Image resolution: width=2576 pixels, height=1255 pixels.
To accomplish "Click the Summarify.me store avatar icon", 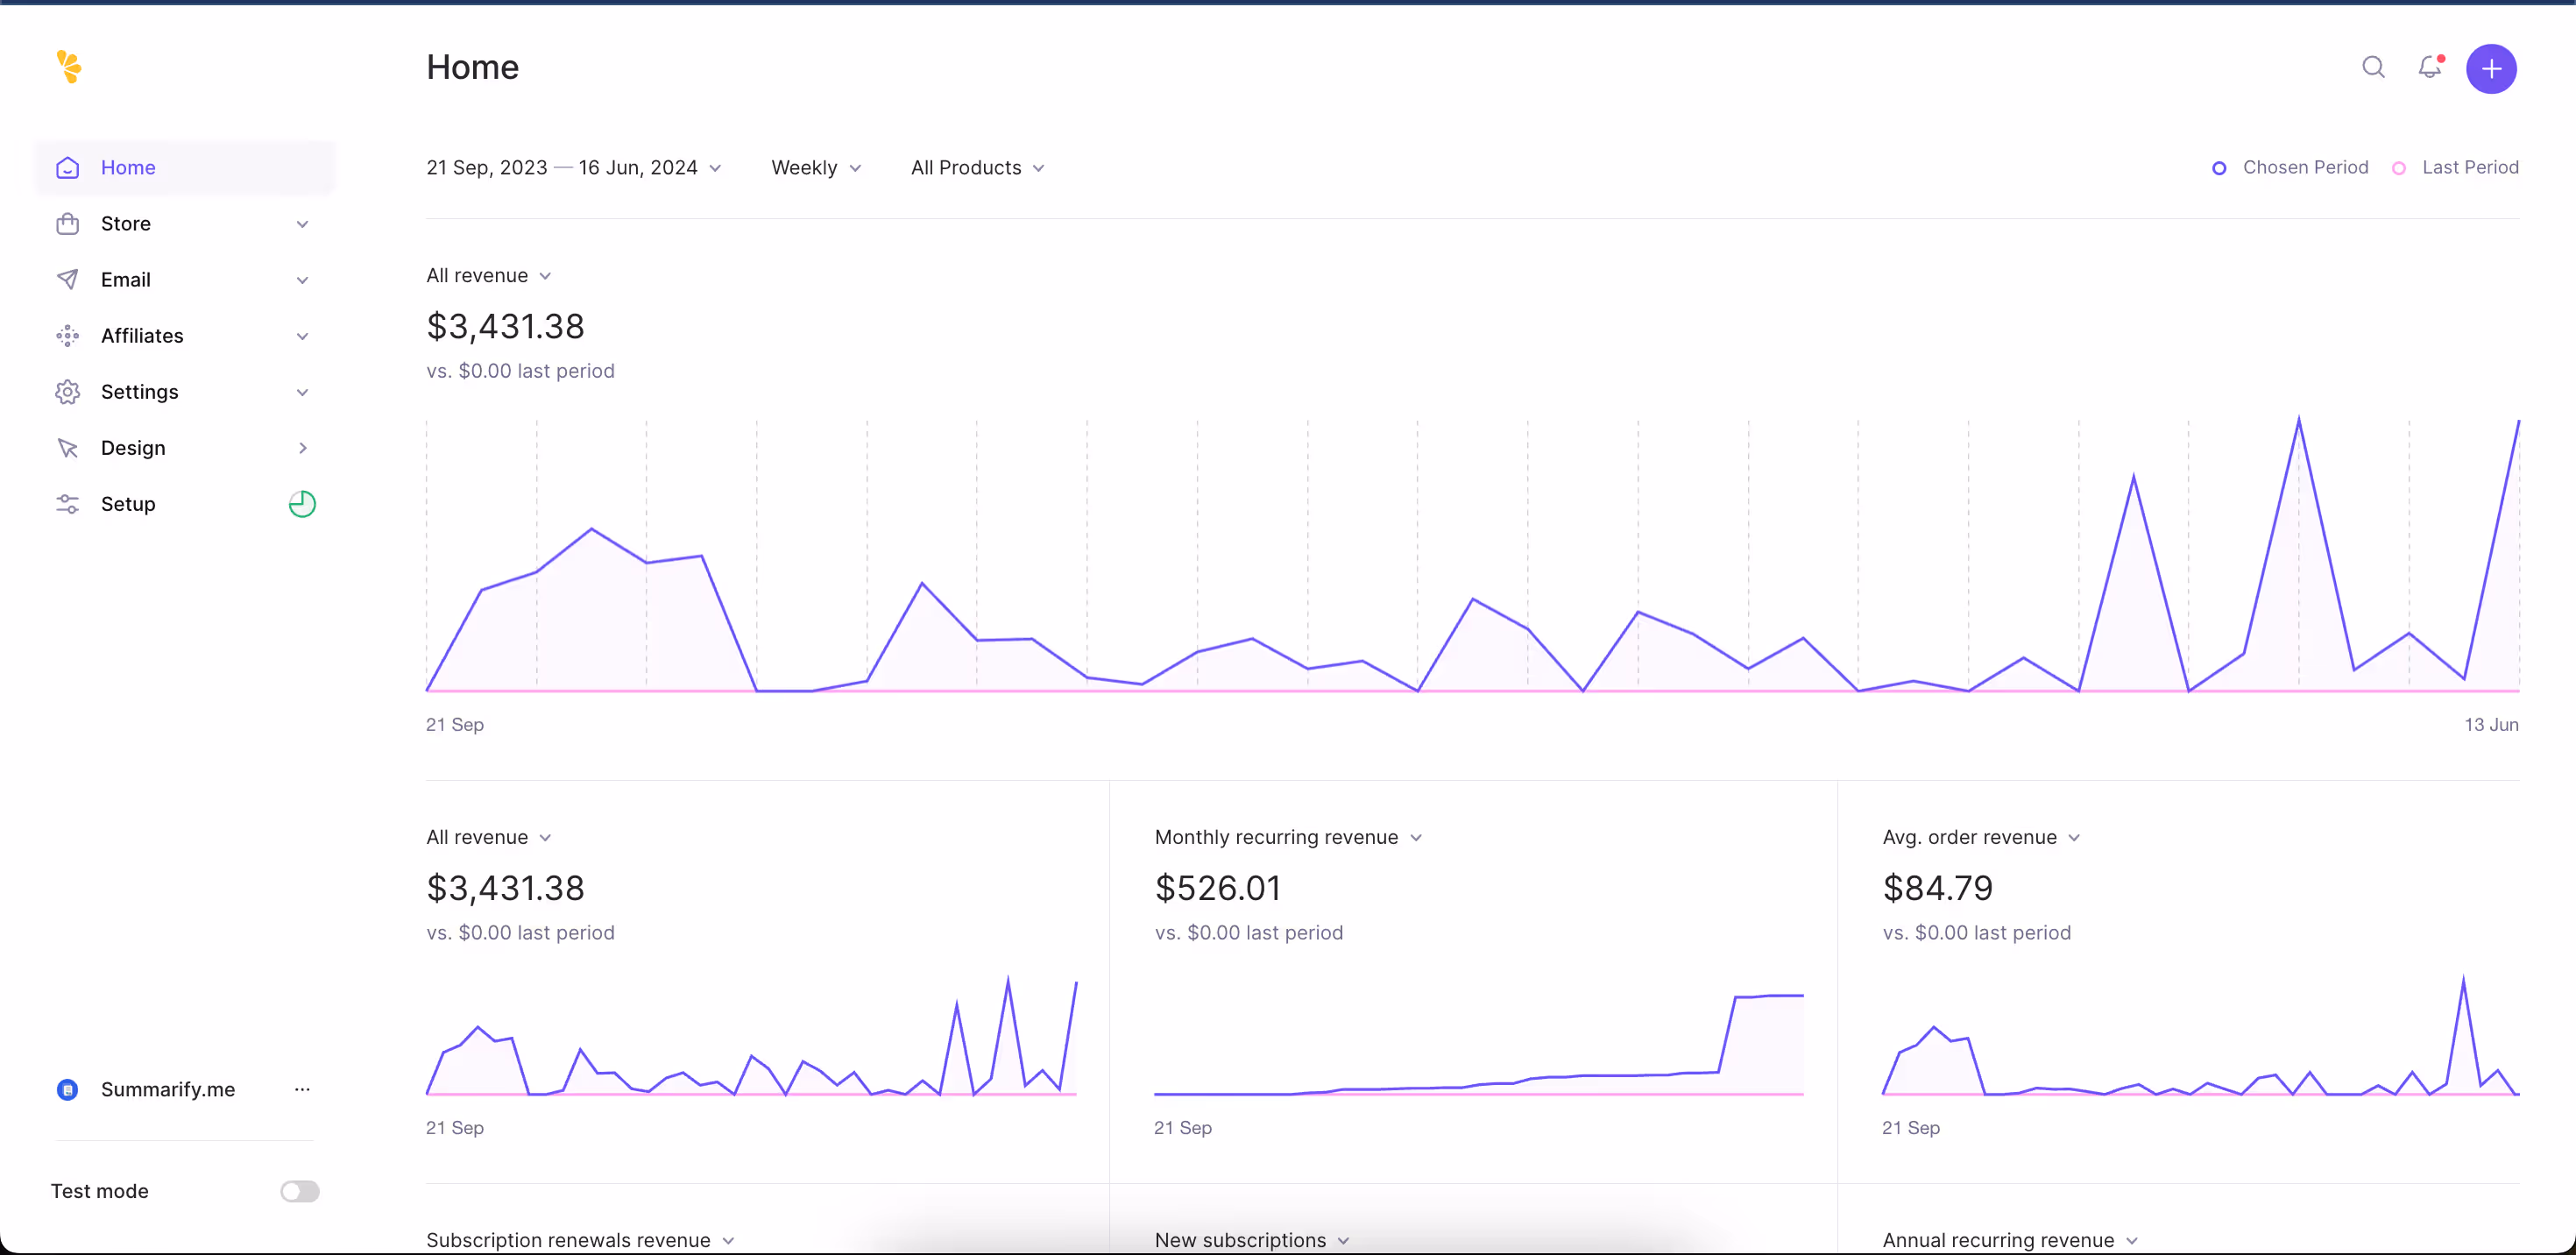I will 67,1089.
